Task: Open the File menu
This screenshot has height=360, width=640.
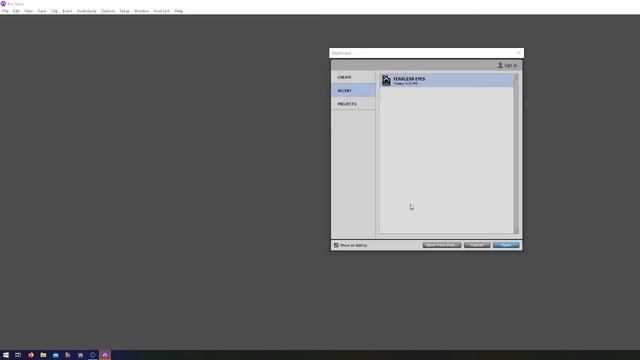Action: [5, 11]
